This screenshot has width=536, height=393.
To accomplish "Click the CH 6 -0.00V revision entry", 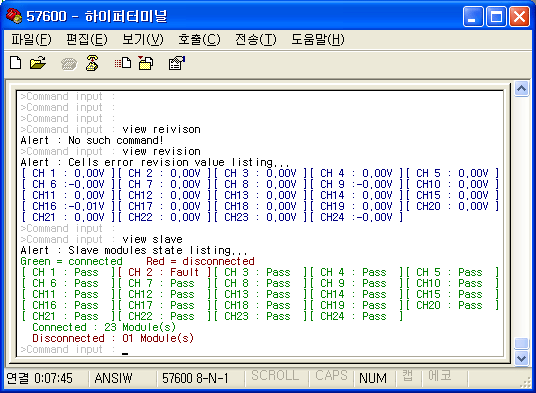I will (x=68, y=184).
